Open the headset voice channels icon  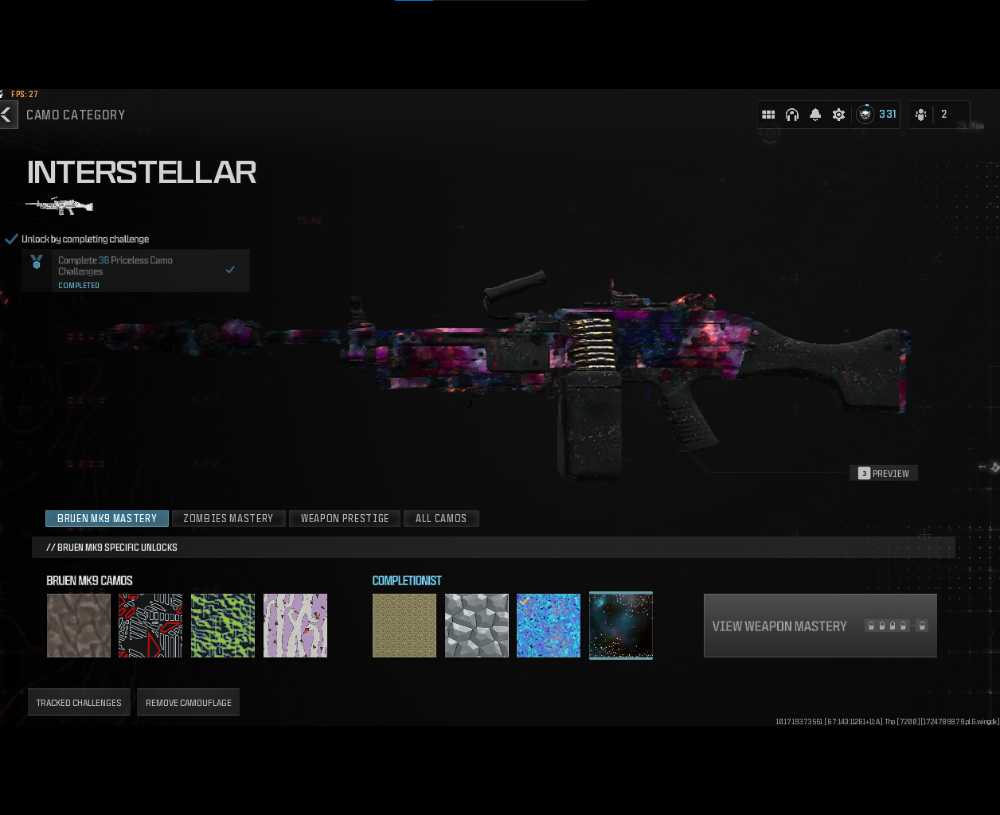click(792, 115)
